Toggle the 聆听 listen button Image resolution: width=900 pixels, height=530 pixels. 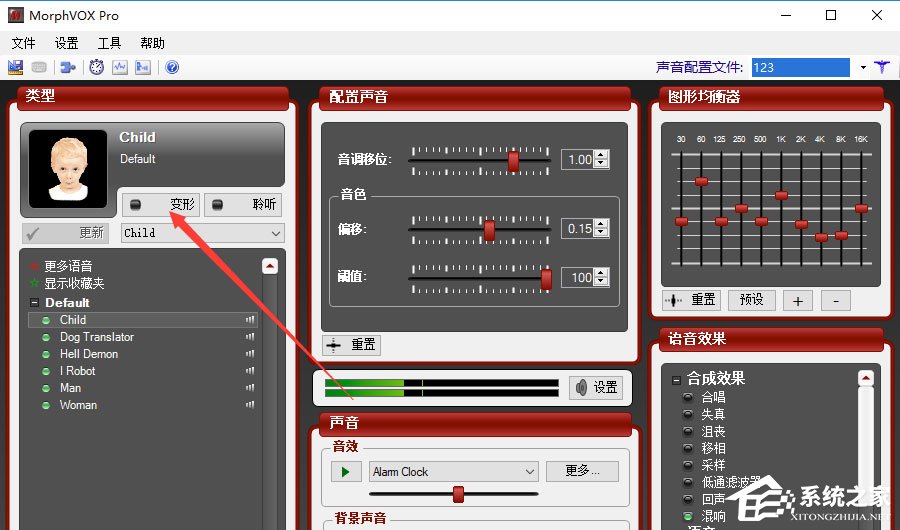pos(243,204)
